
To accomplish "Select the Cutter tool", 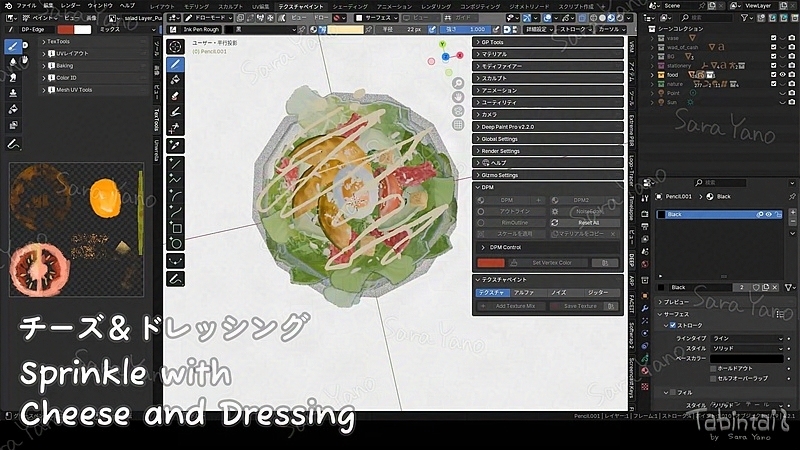I will (x=176, y=127).
